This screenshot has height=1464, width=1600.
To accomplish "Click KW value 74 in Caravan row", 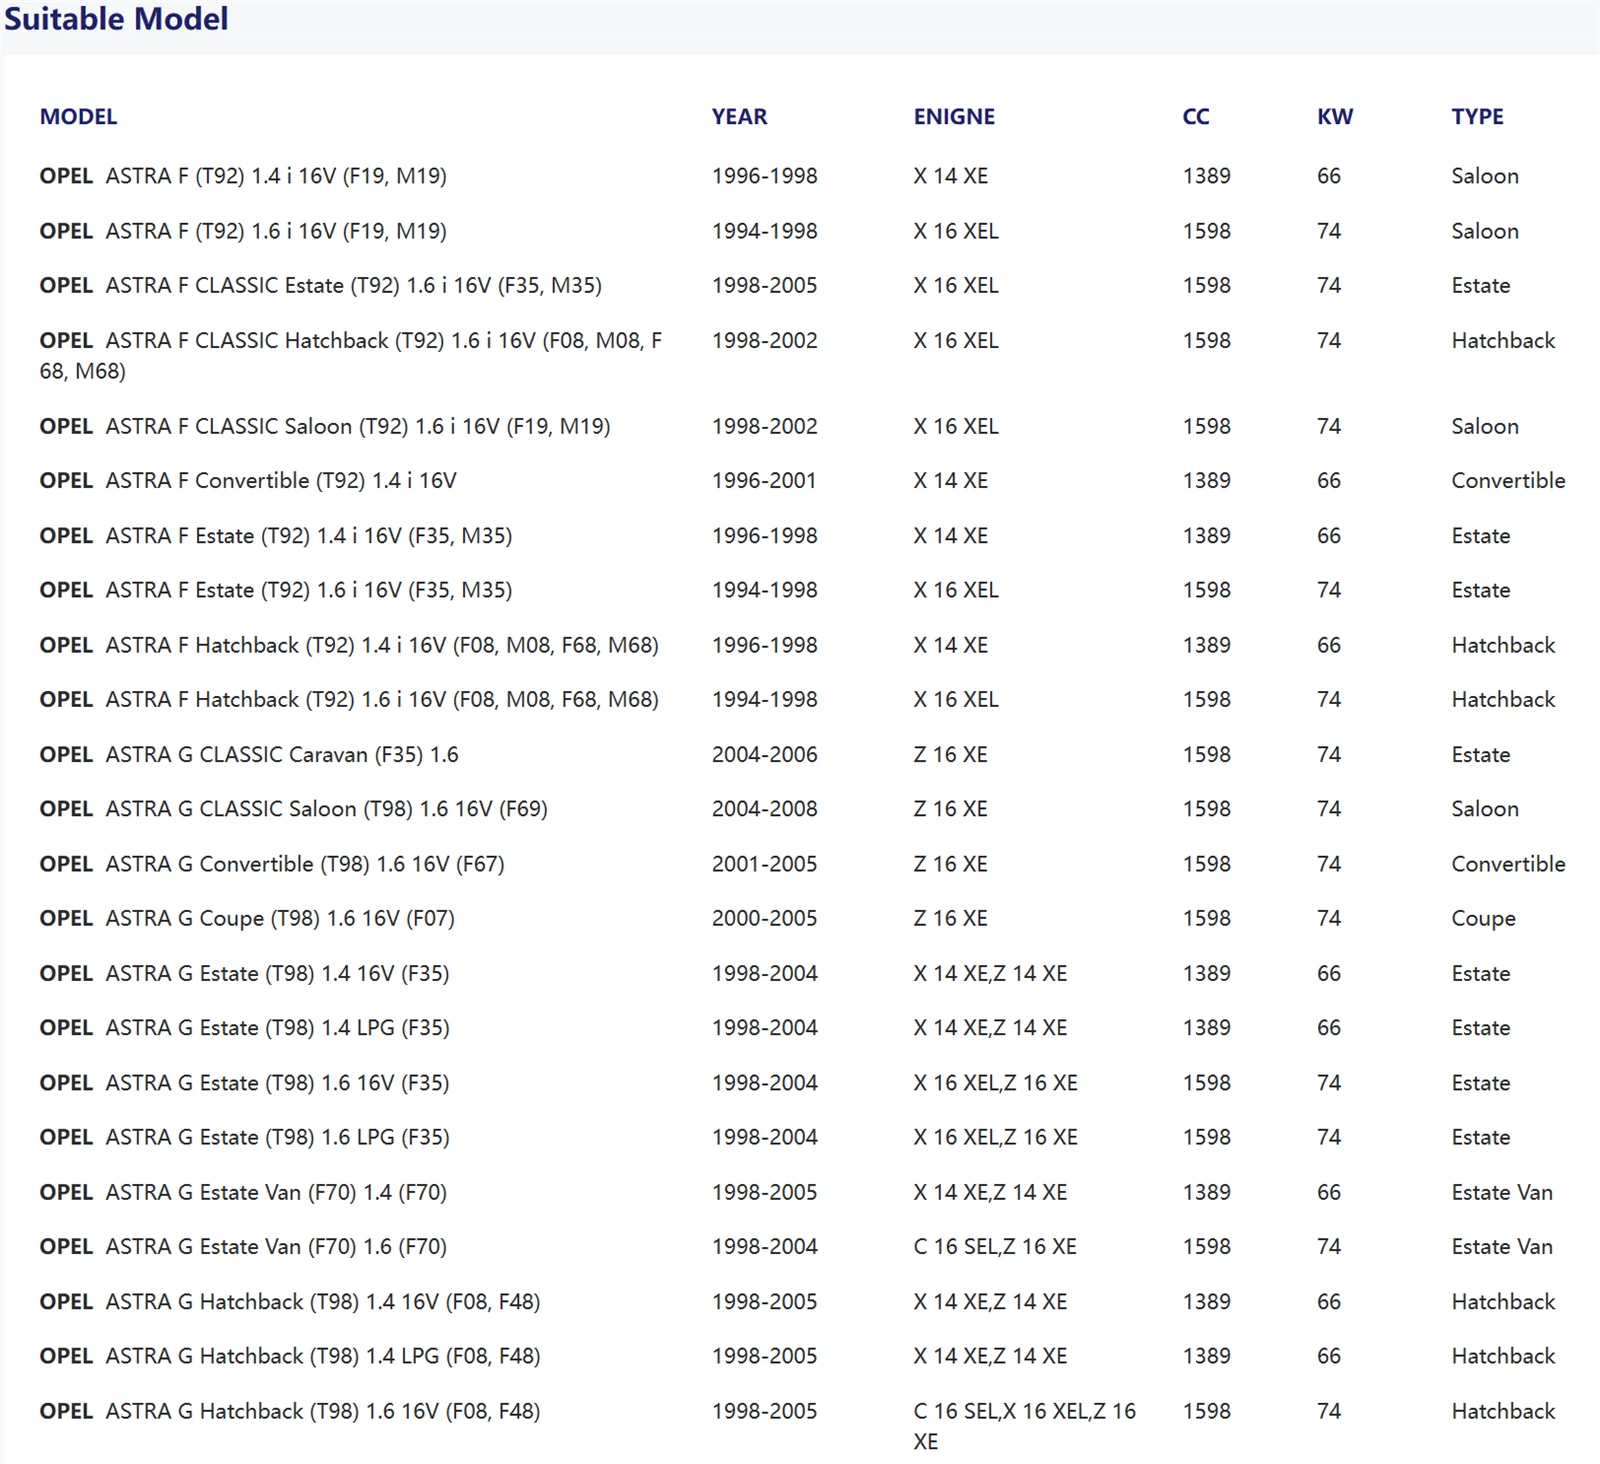I will coord(1329,754).
